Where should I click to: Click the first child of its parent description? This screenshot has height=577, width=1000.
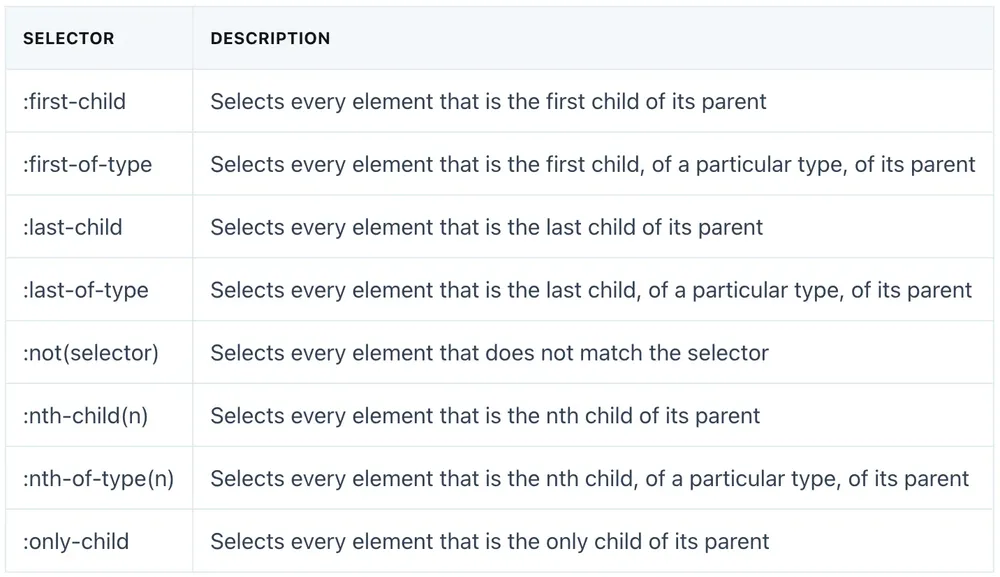coord(489,101)
